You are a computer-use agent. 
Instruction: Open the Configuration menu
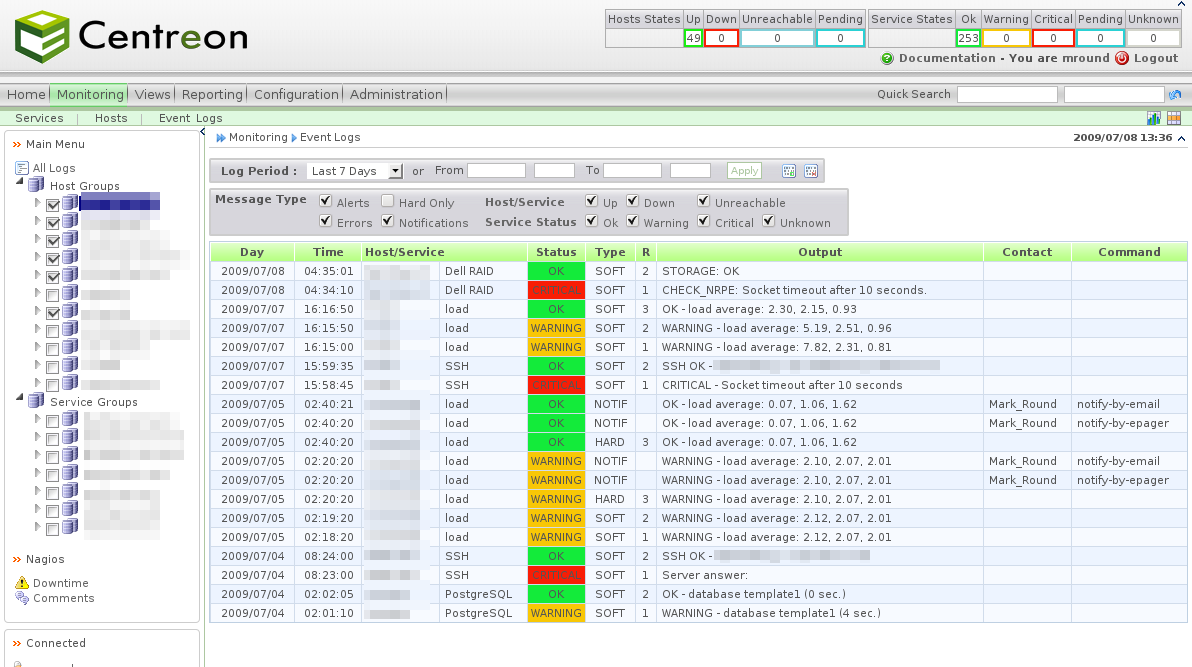(x=296, y=95)
